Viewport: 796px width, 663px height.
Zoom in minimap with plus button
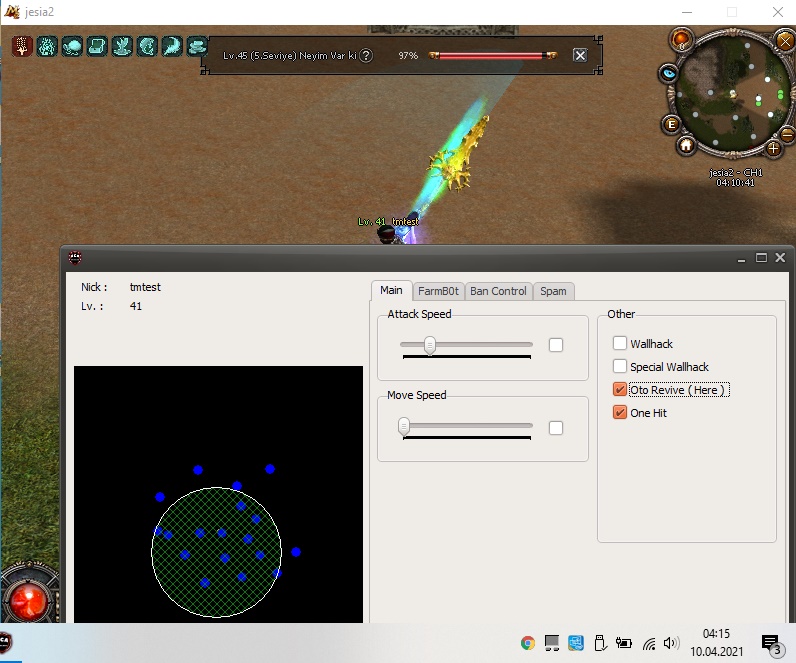tap(773, 148)
